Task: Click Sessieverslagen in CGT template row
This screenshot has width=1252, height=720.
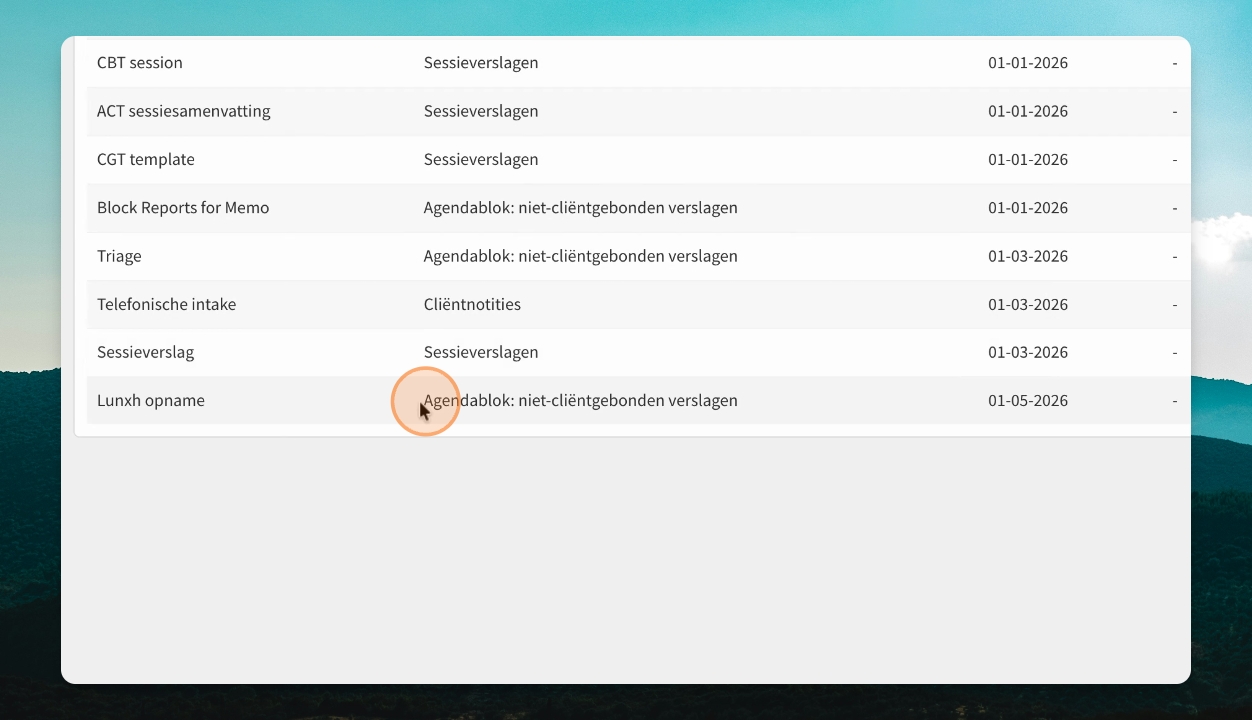Action: click(481, 159)
